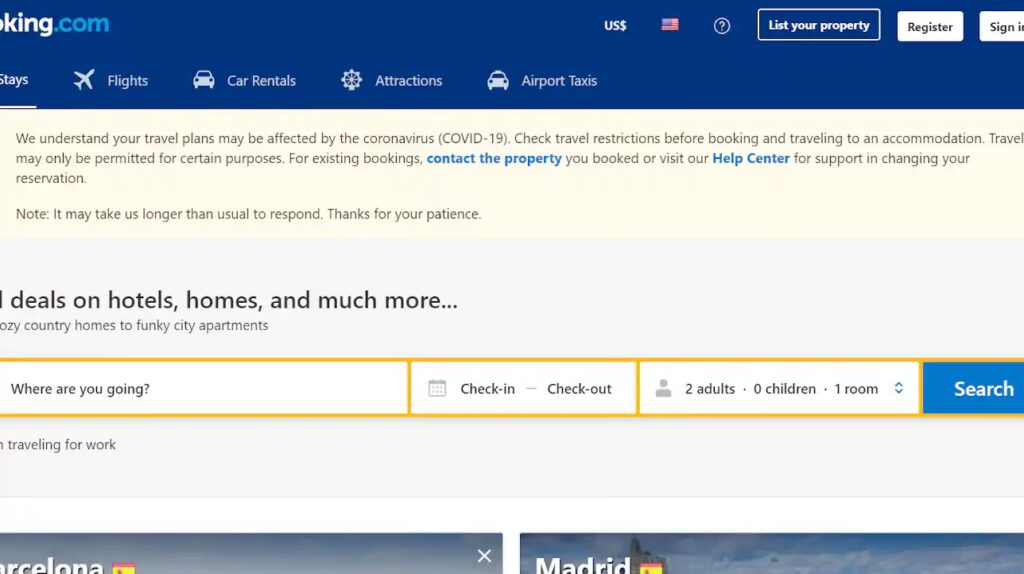
Task: Switch to the Stays tab
Action: (14, 80)
